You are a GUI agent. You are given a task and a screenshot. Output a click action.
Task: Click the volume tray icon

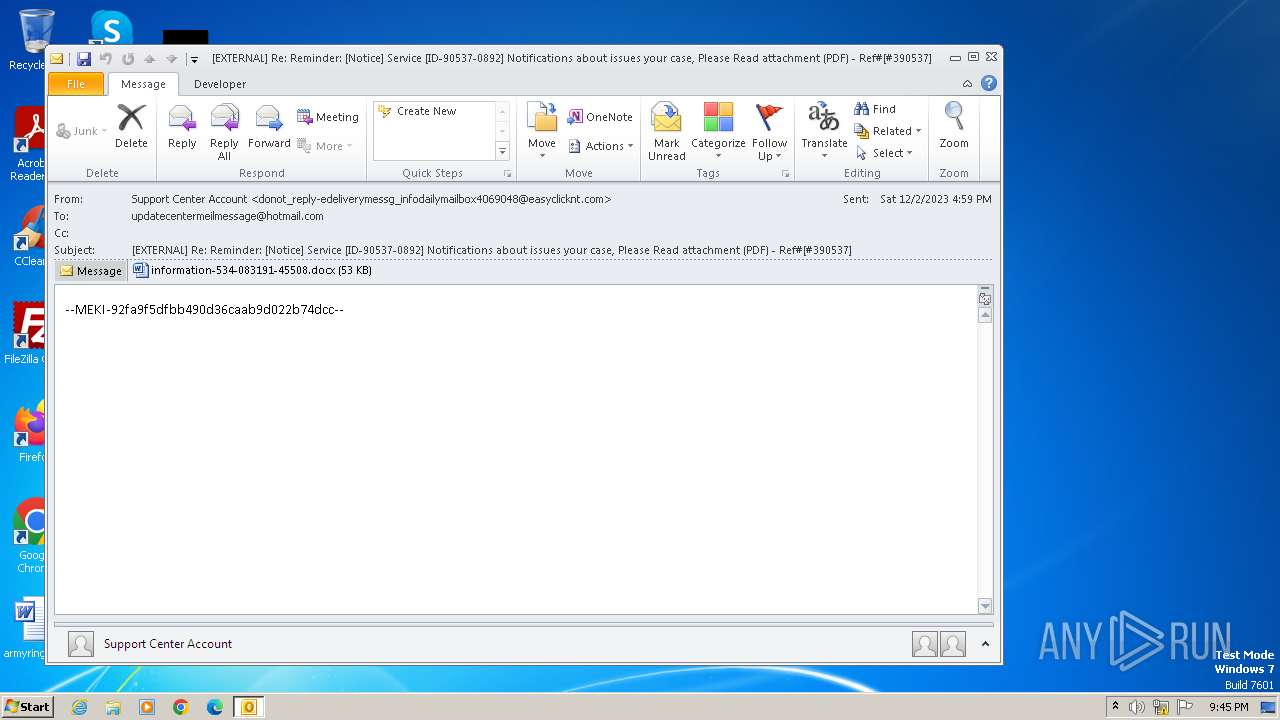point(1136,707)
